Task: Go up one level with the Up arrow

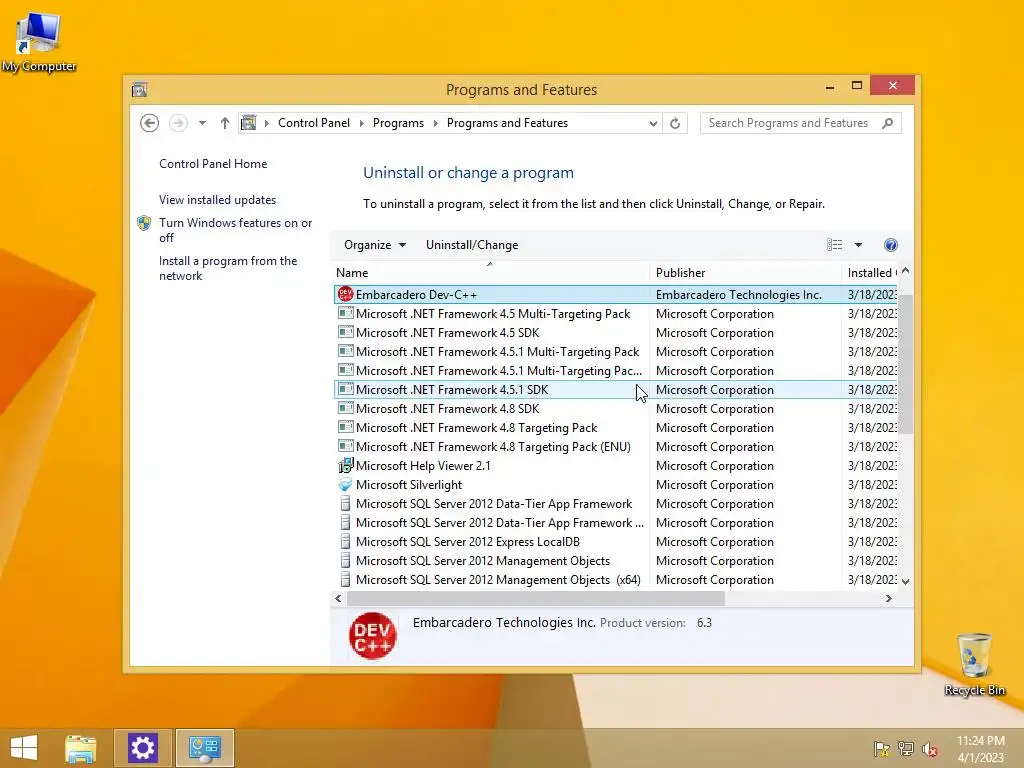Action: (225, 123)
